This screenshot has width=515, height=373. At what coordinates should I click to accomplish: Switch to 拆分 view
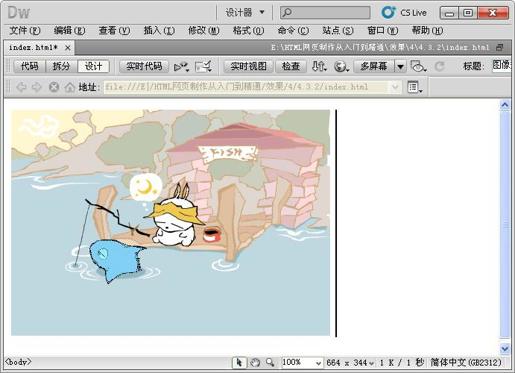coord(61,66)
